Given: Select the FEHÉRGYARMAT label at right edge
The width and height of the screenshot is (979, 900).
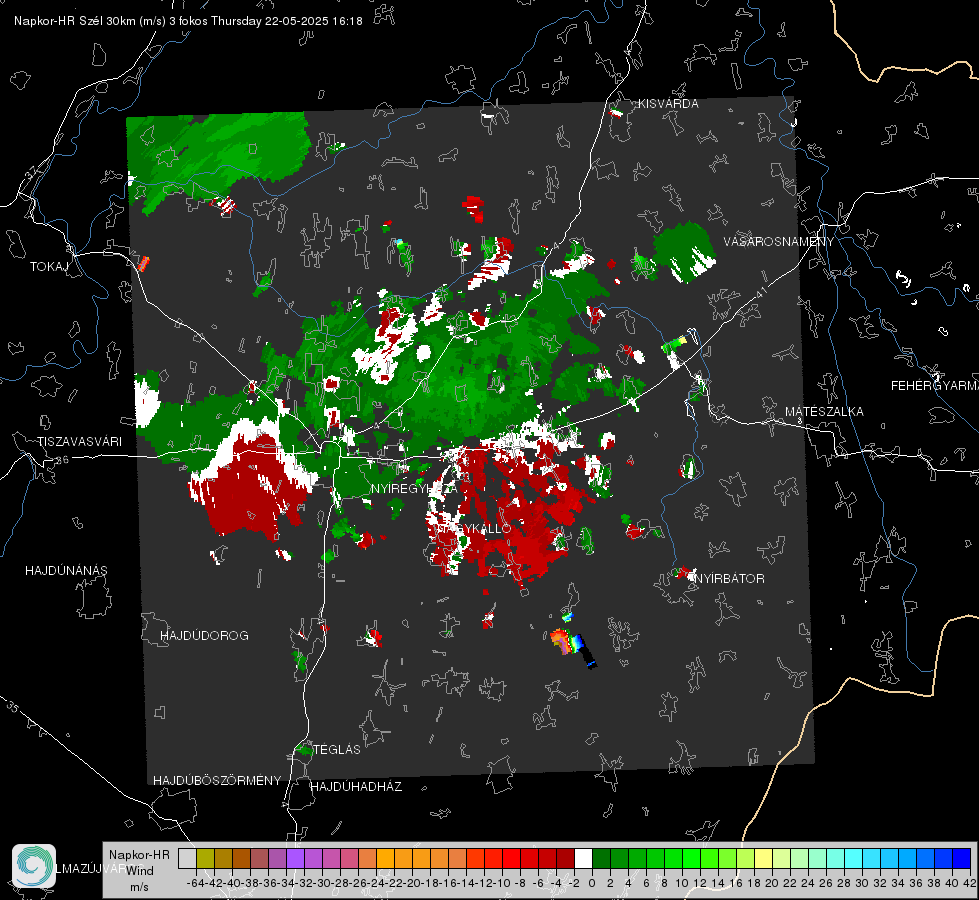Looking at the screenshot, I should click(935, 386).
